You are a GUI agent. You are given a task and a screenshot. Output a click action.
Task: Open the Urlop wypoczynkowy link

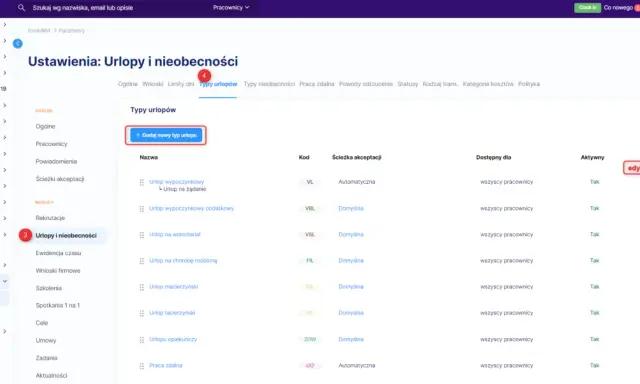176,182
